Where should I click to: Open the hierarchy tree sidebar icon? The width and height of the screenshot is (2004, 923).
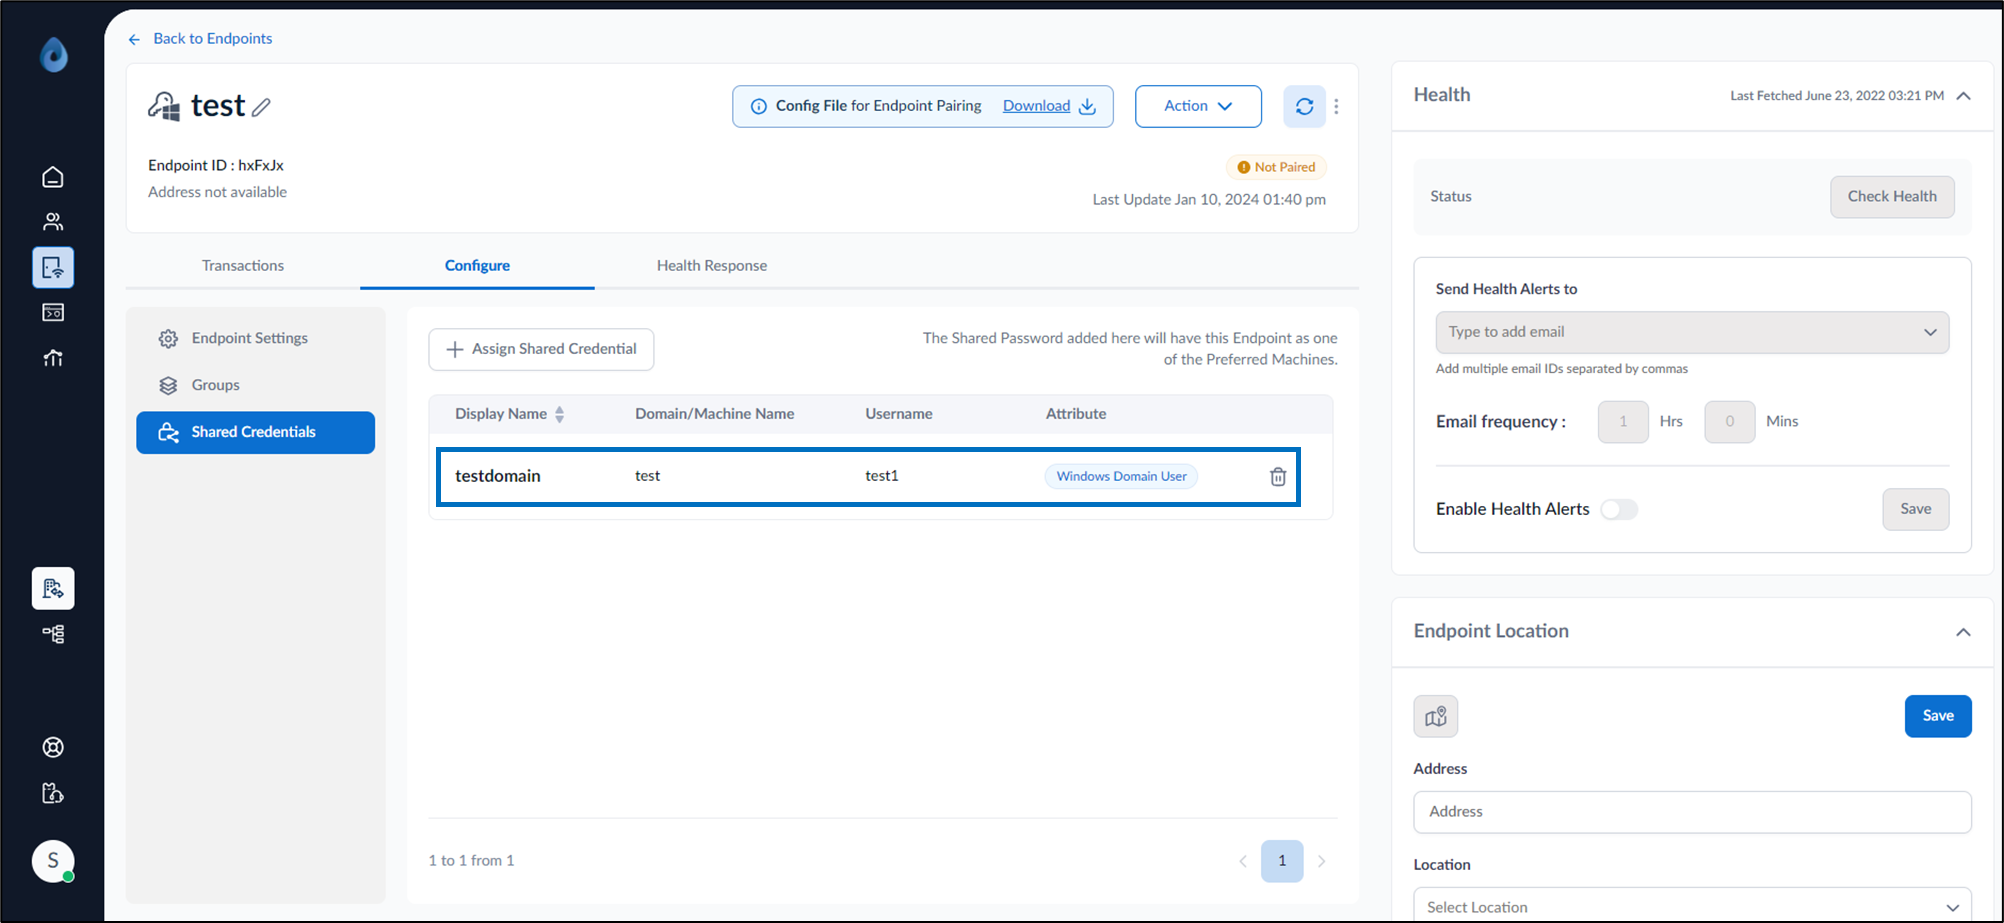click(53, 634)
